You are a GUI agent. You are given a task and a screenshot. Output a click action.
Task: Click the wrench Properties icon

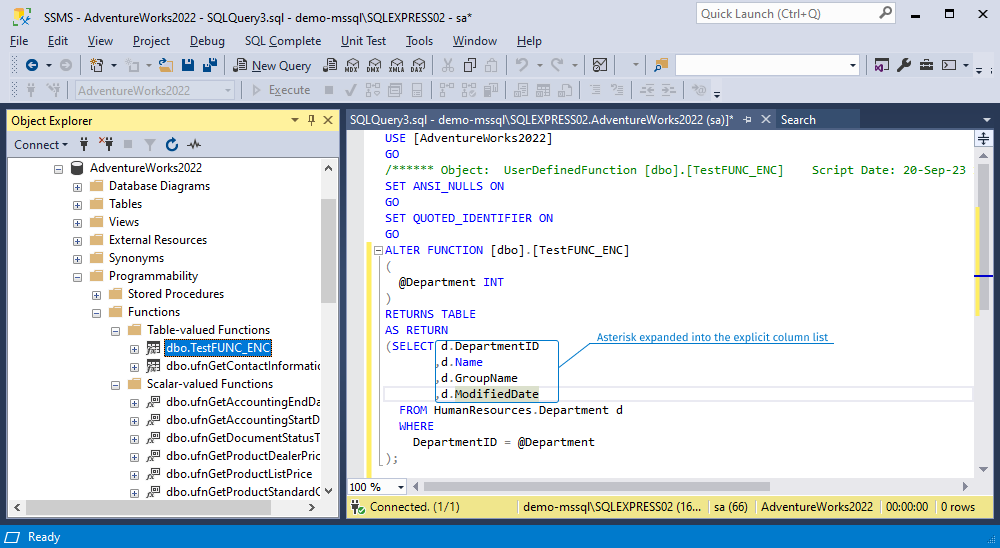[x=904, y=65]
